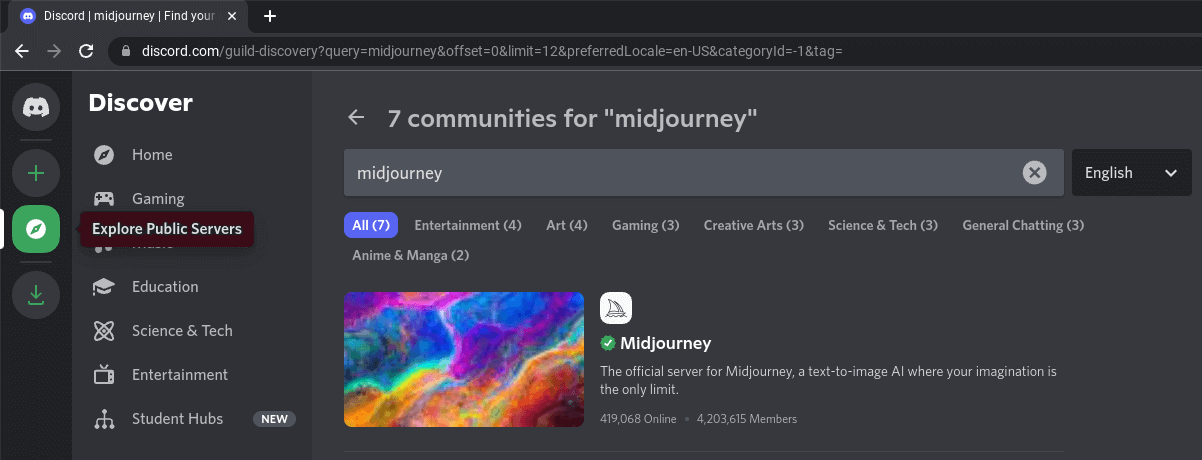The width and height of the screenshot is (1202, 460).
Task: Click the Download Apps icon
Action: 36,295
